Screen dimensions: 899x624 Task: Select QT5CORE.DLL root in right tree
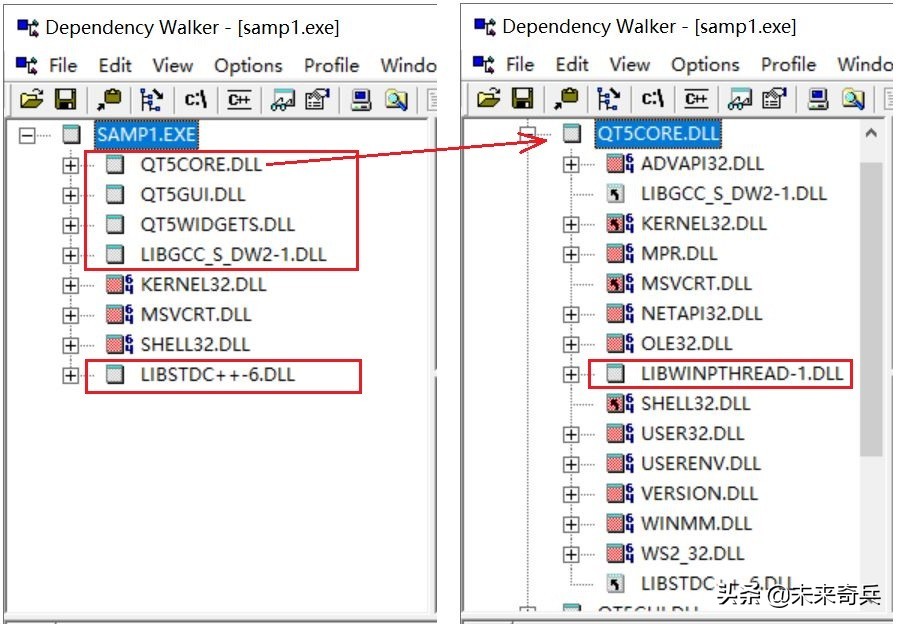(658, 134)
